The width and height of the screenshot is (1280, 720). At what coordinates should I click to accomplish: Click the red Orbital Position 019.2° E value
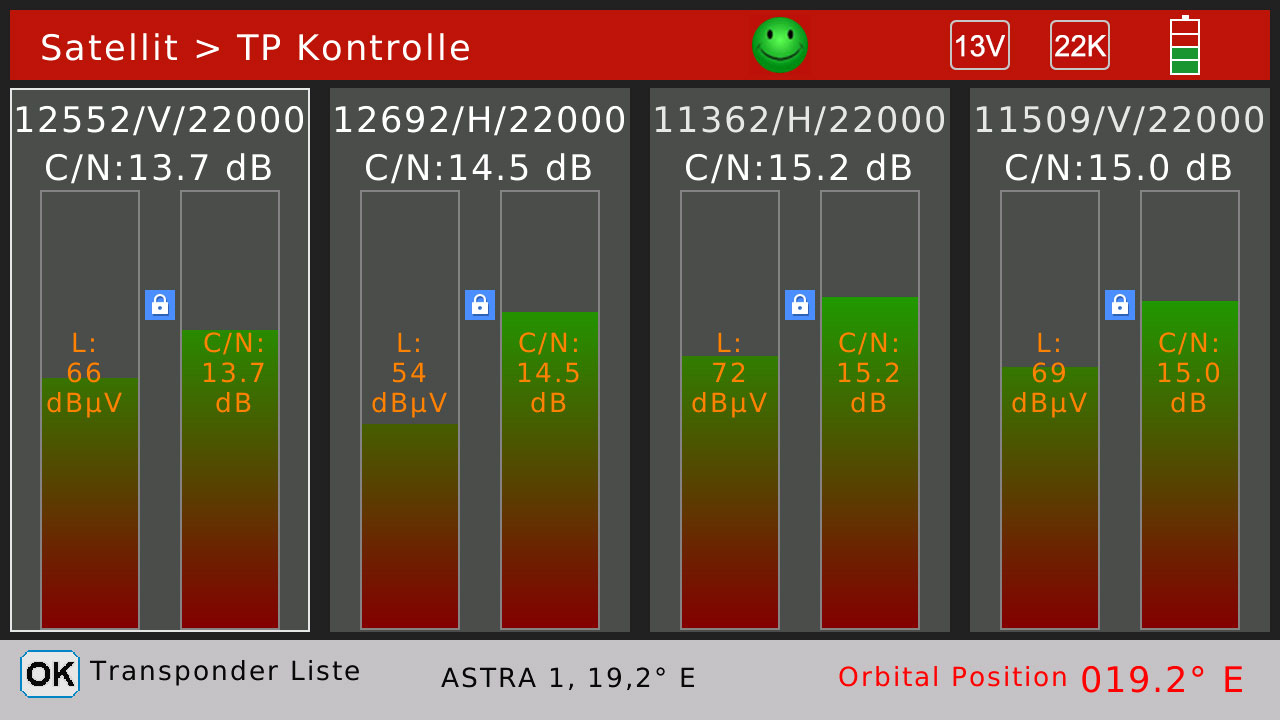1162,679
